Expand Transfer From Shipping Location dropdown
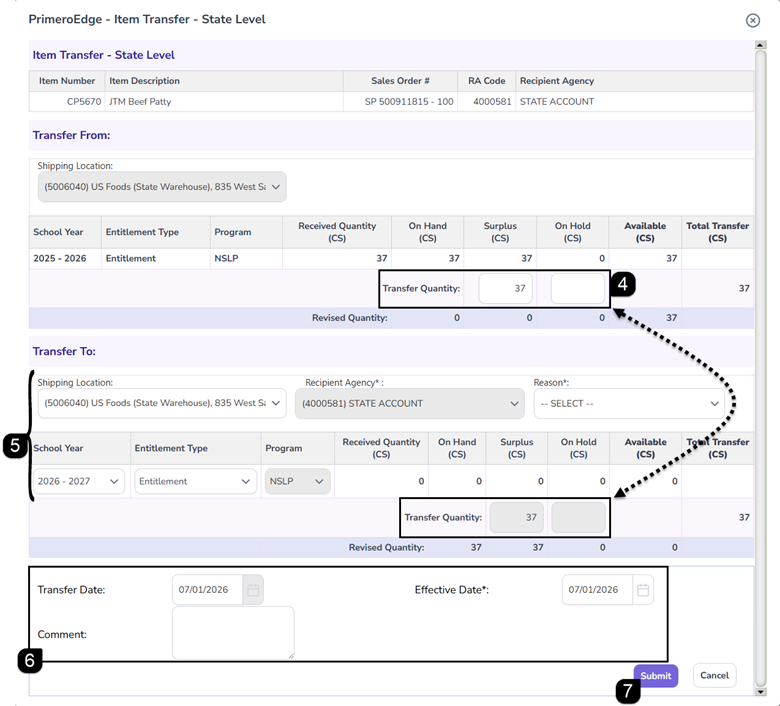780x706 pixels. [x=162, y=187]
